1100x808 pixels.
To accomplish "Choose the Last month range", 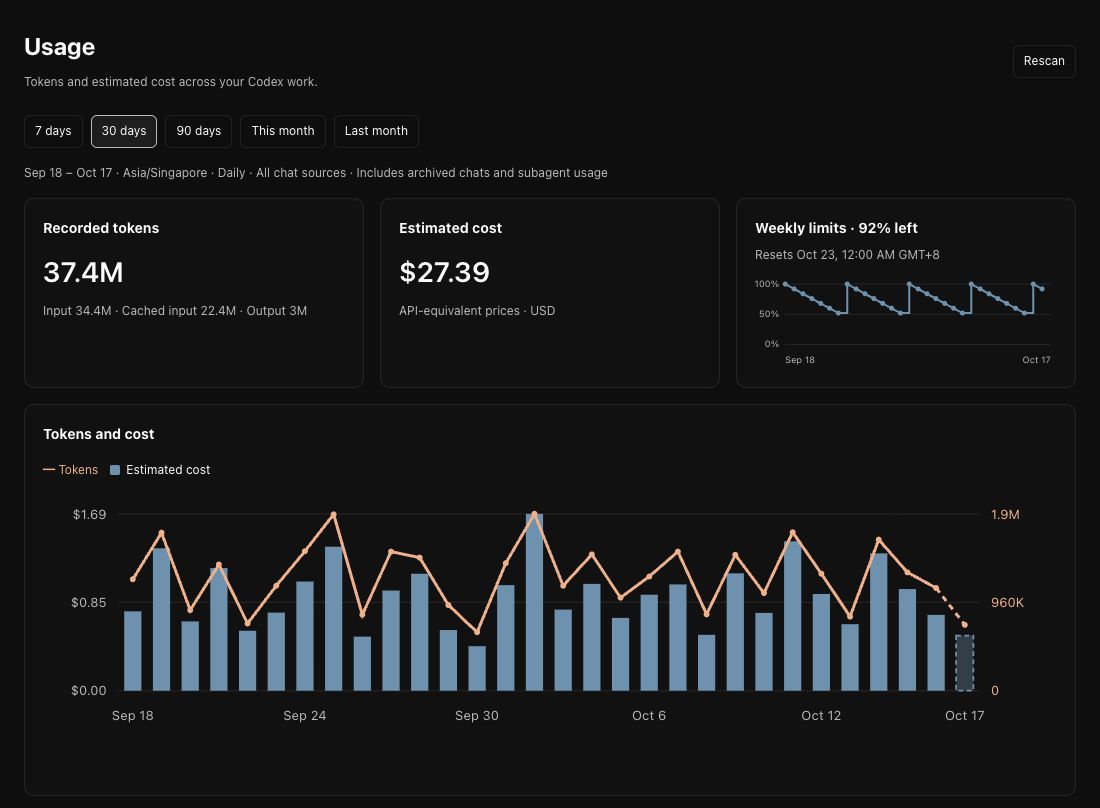I will tap(376, 131).
